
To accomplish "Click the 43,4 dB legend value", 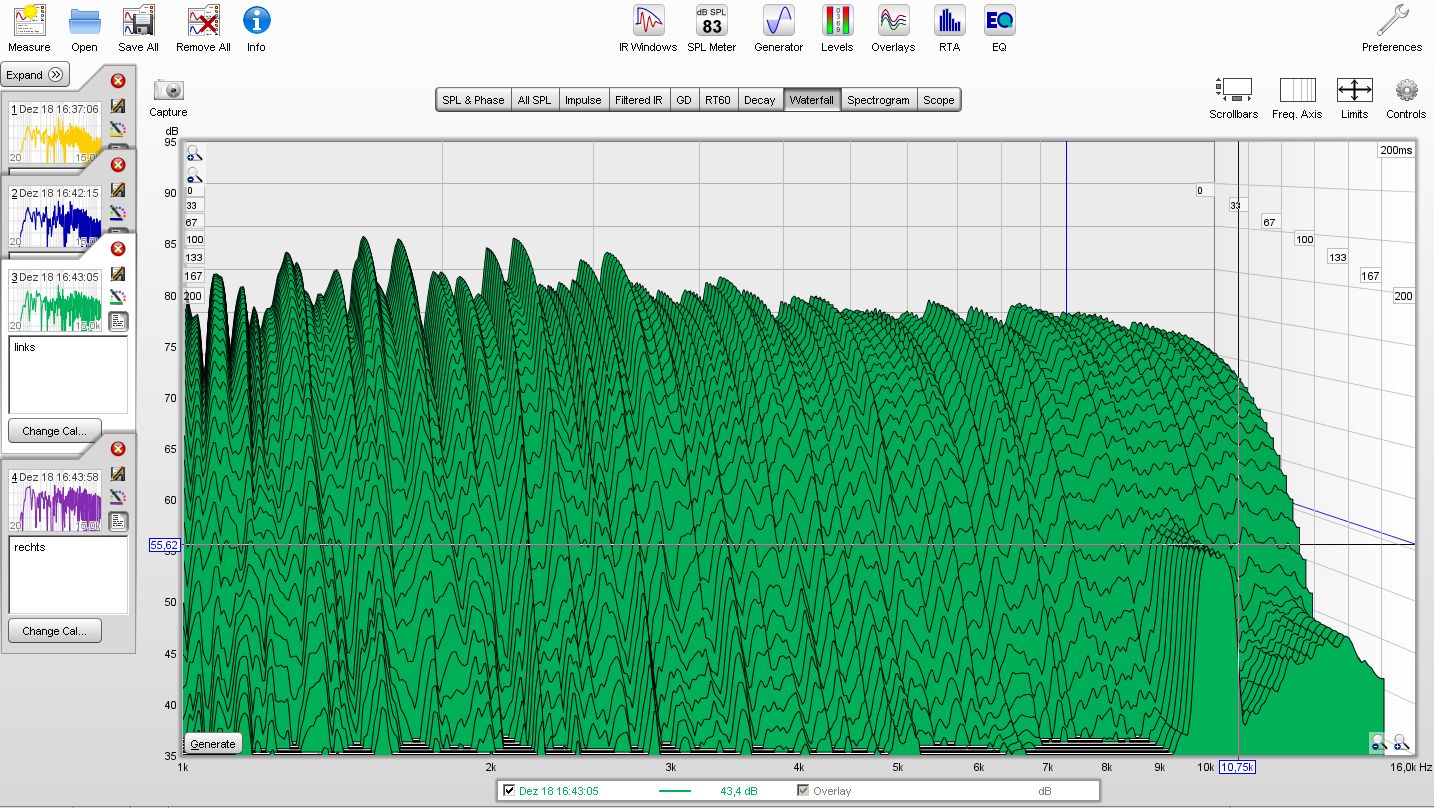I will pos(738,791).
